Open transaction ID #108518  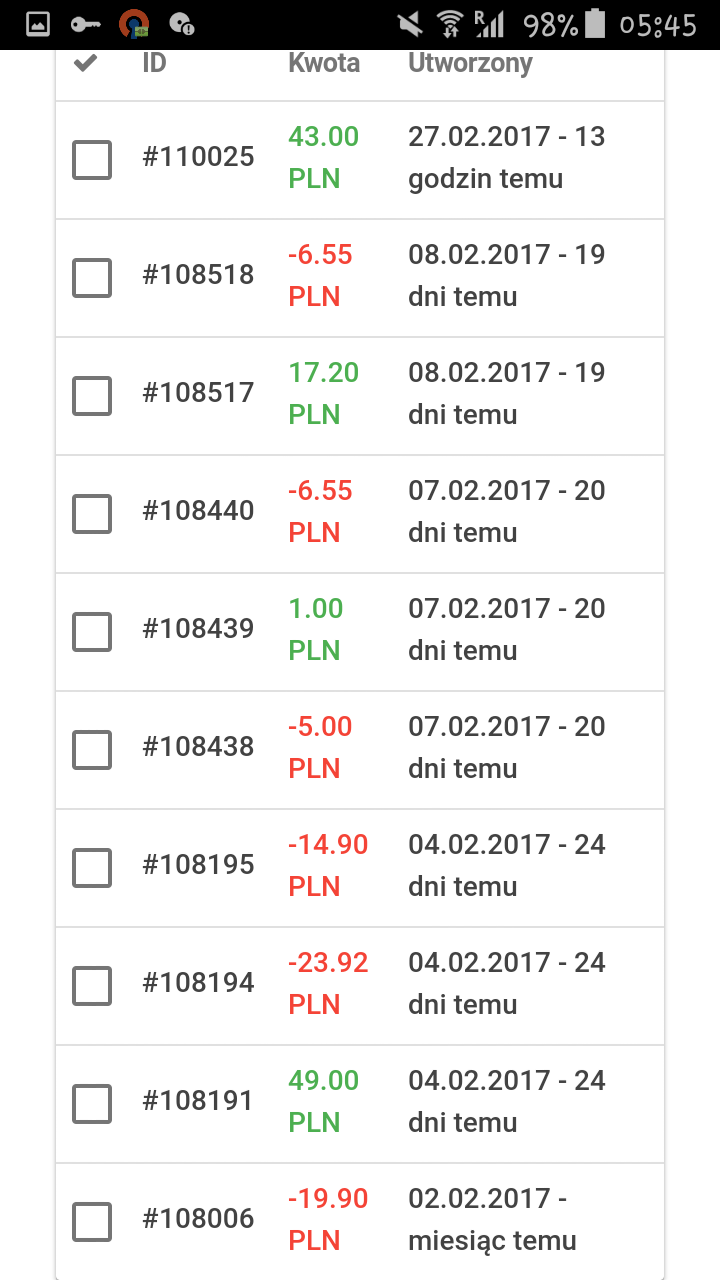point(198,275)
